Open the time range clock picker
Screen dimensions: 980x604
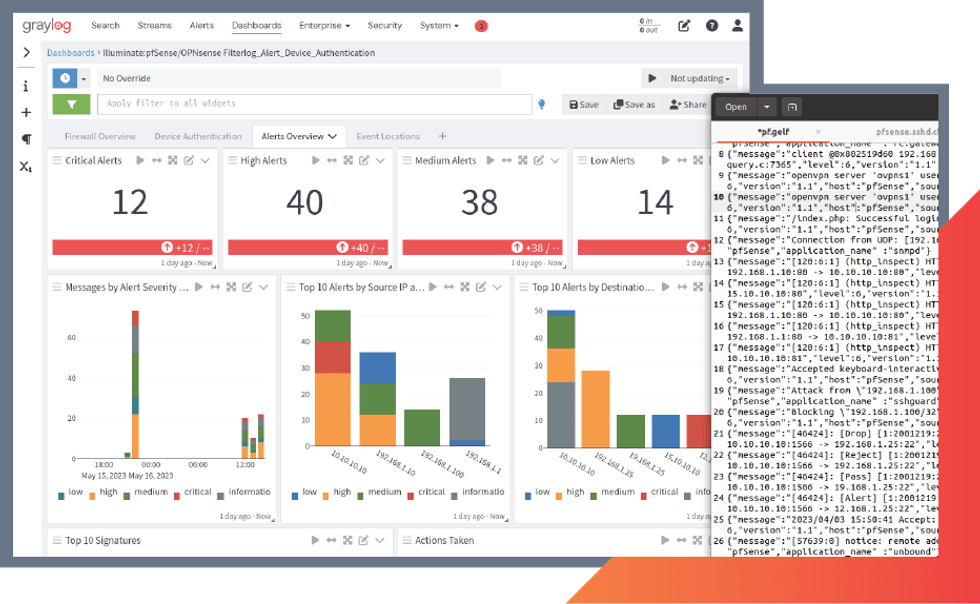click(65, 78)
